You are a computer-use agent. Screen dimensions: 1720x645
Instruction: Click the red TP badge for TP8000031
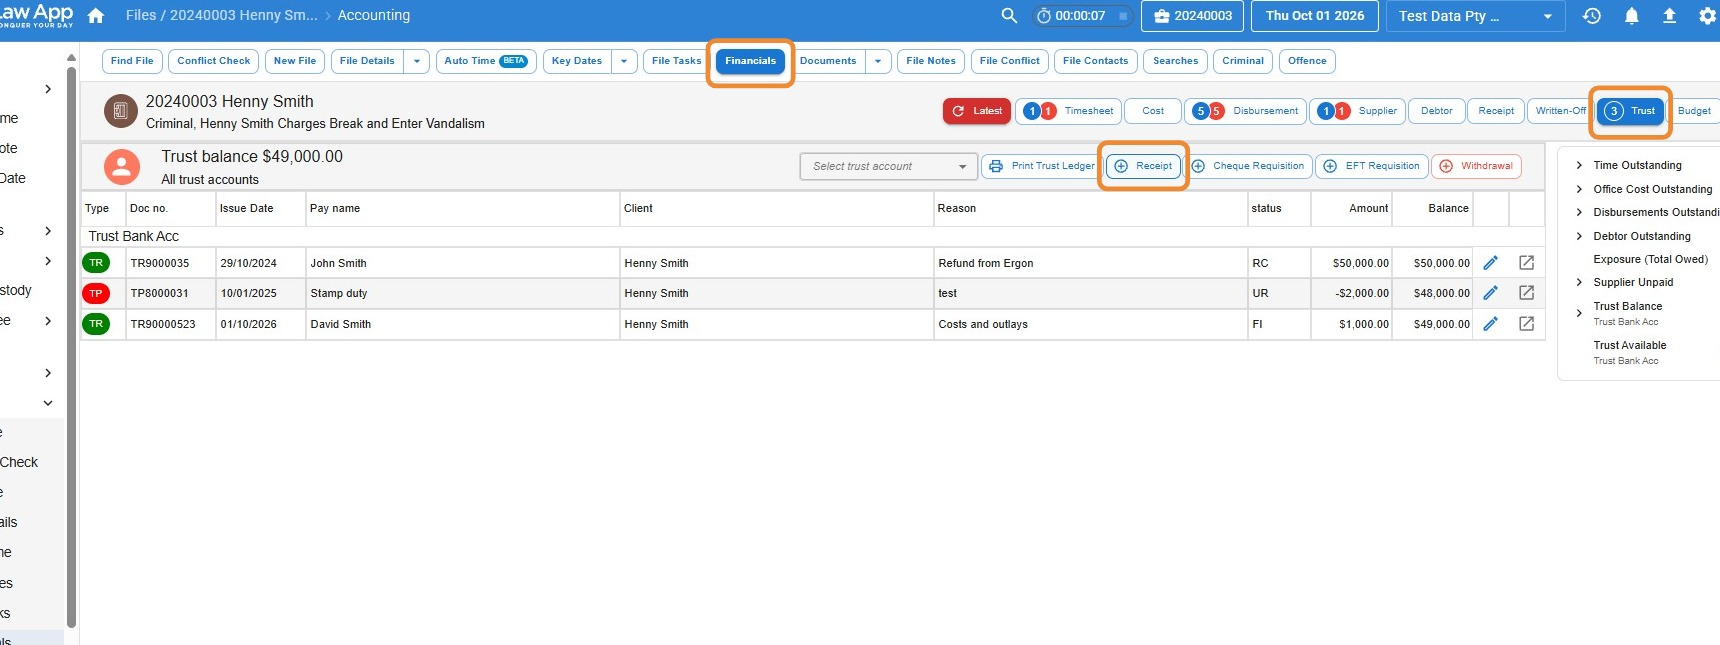(x=96, y=293)
